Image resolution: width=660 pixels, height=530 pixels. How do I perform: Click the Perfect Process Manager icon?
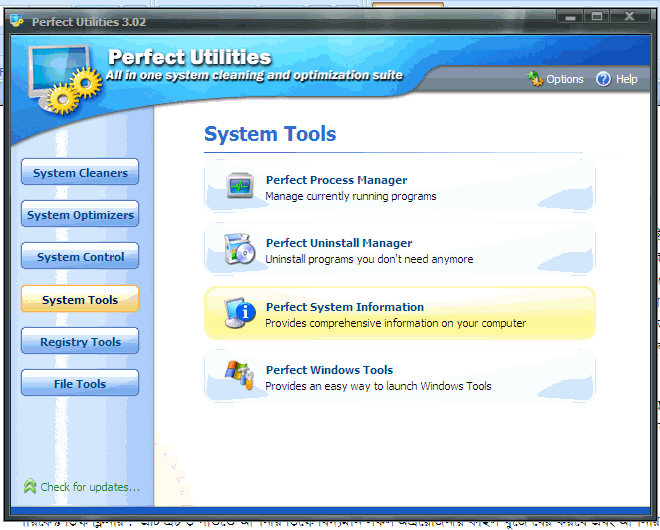pos(240,186)
